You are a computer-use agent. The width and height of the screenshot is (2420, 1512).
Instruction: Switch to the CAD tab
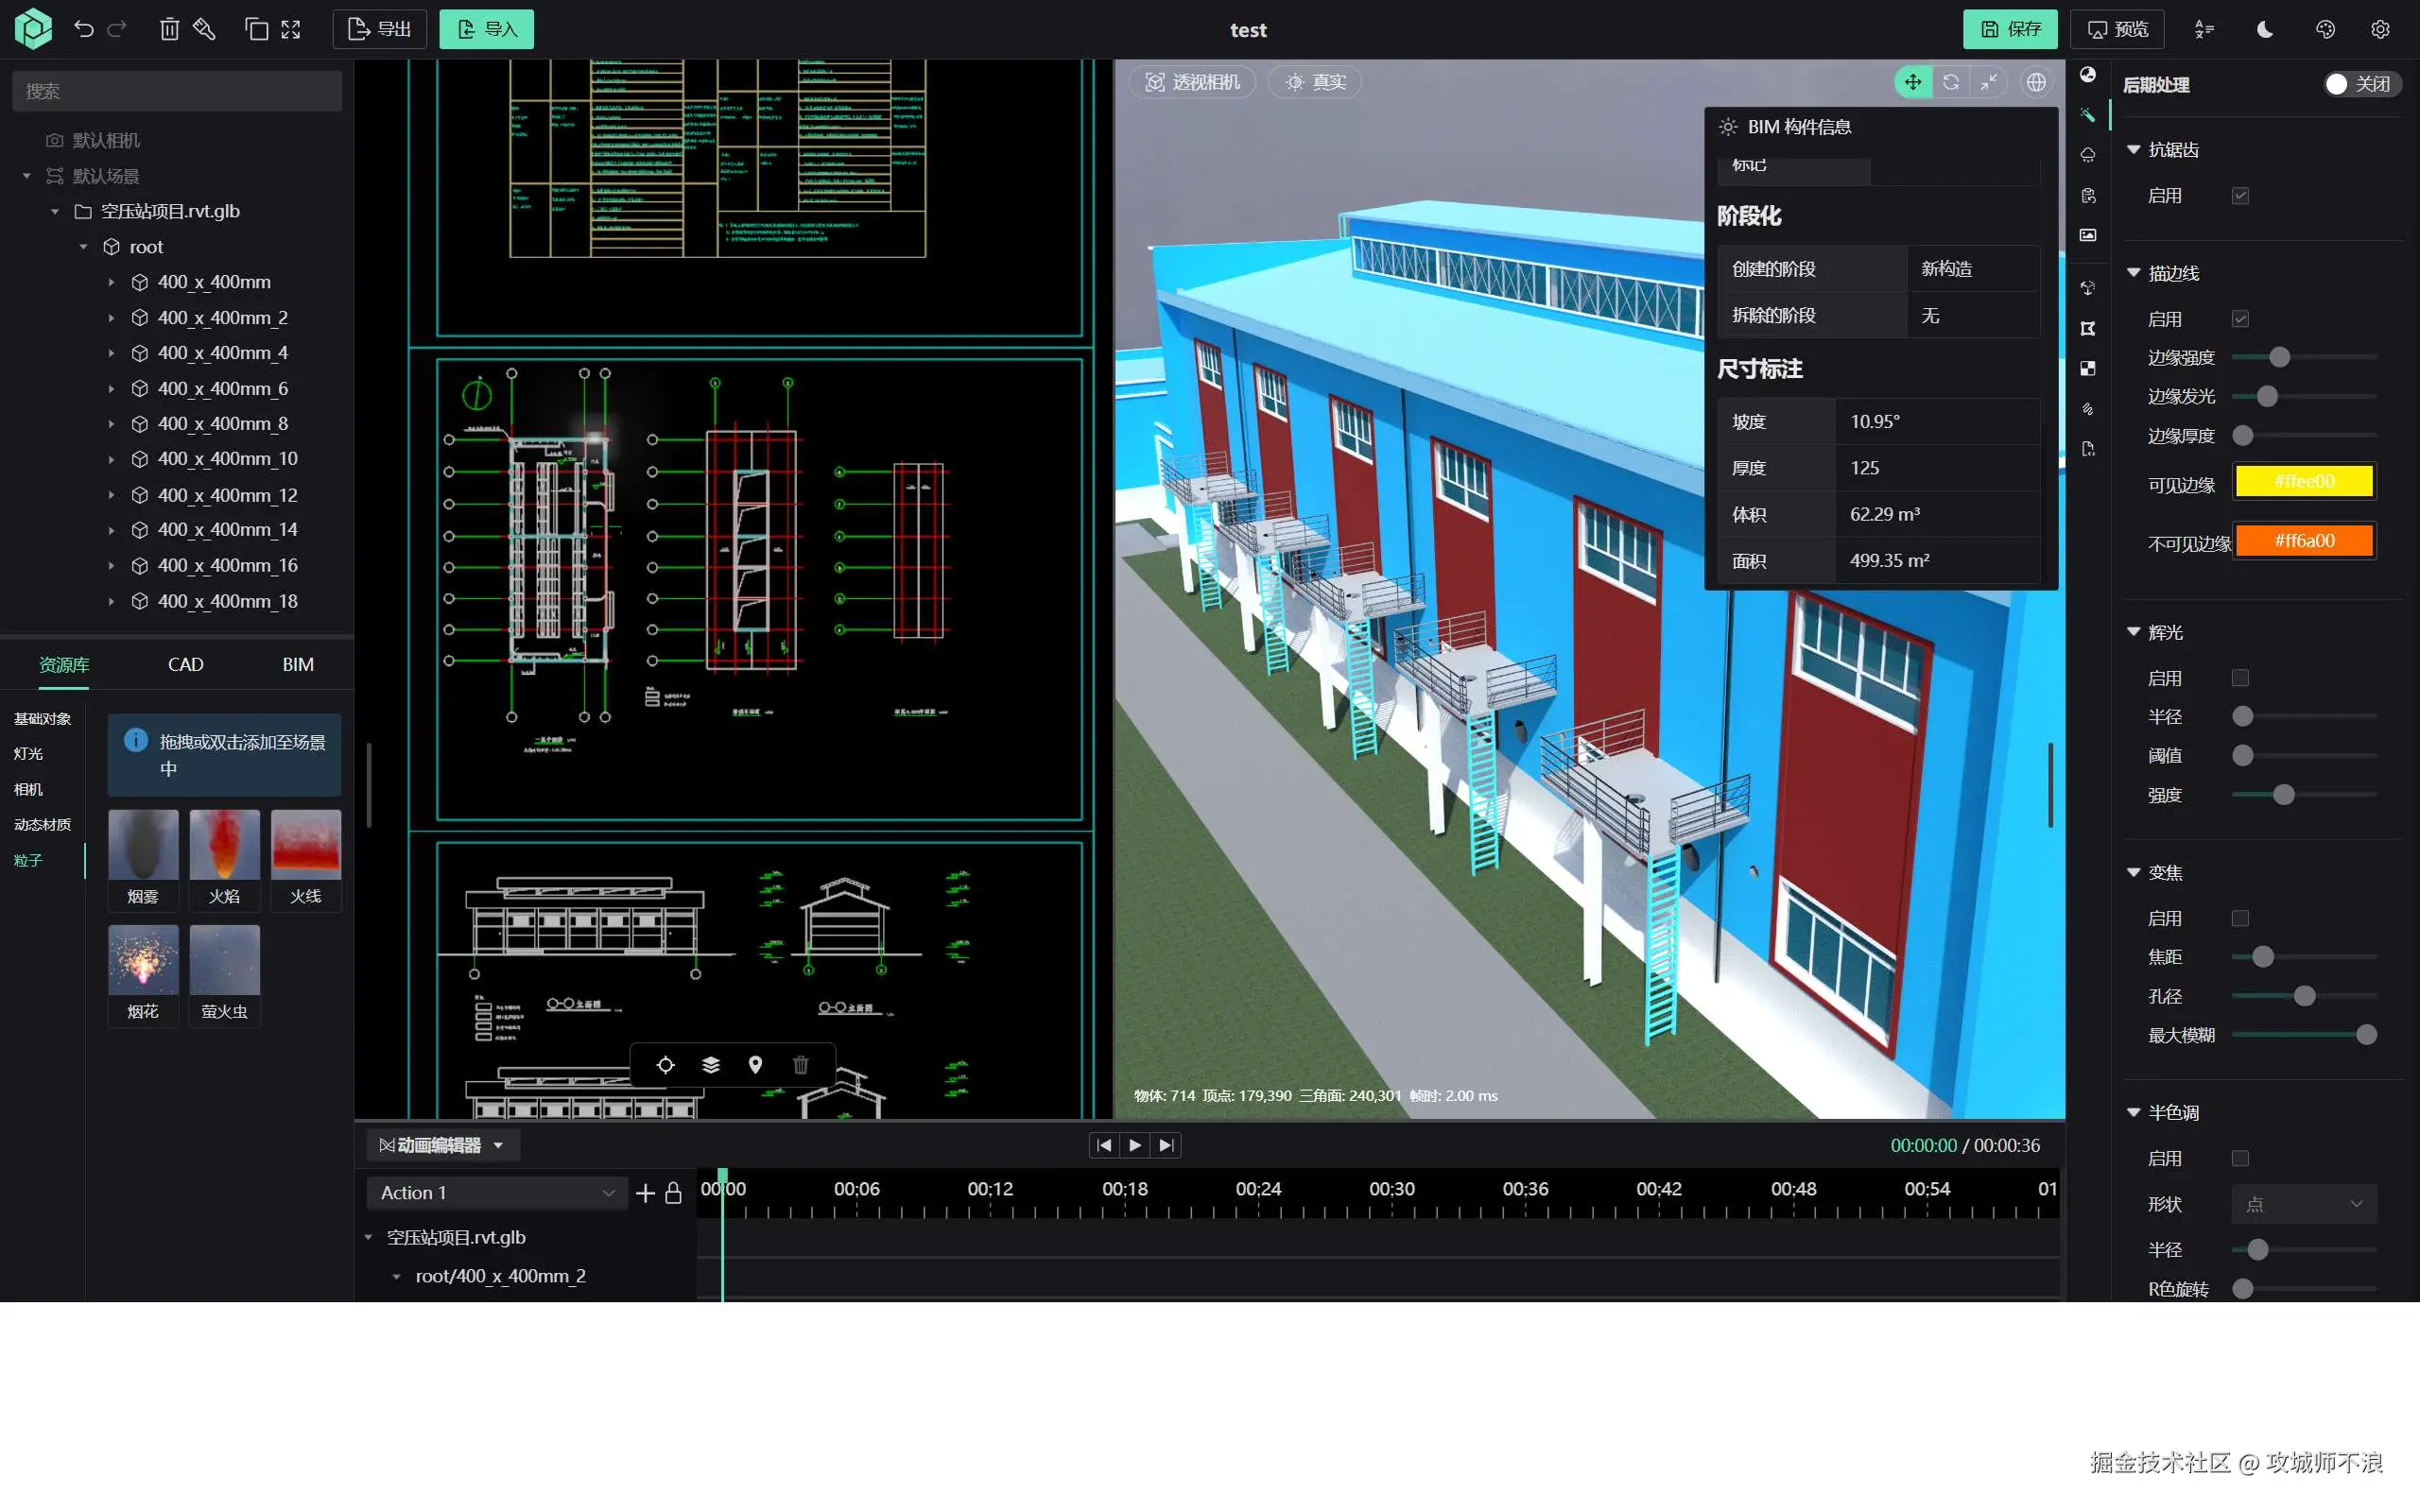185,664
